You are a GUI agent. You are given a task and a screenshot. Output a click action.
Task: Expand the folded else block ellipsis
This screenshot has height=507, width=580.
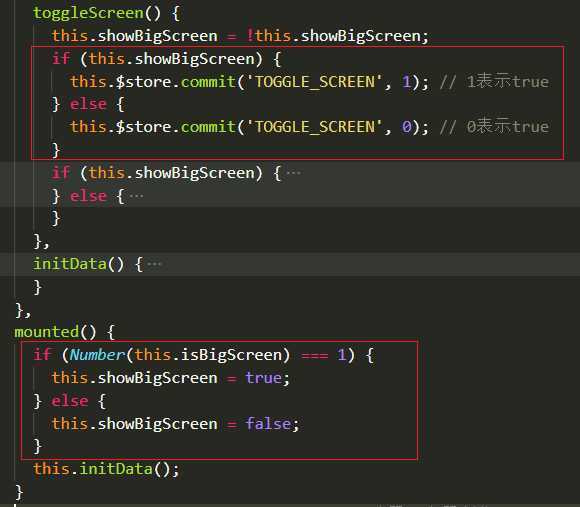(136, 196)
